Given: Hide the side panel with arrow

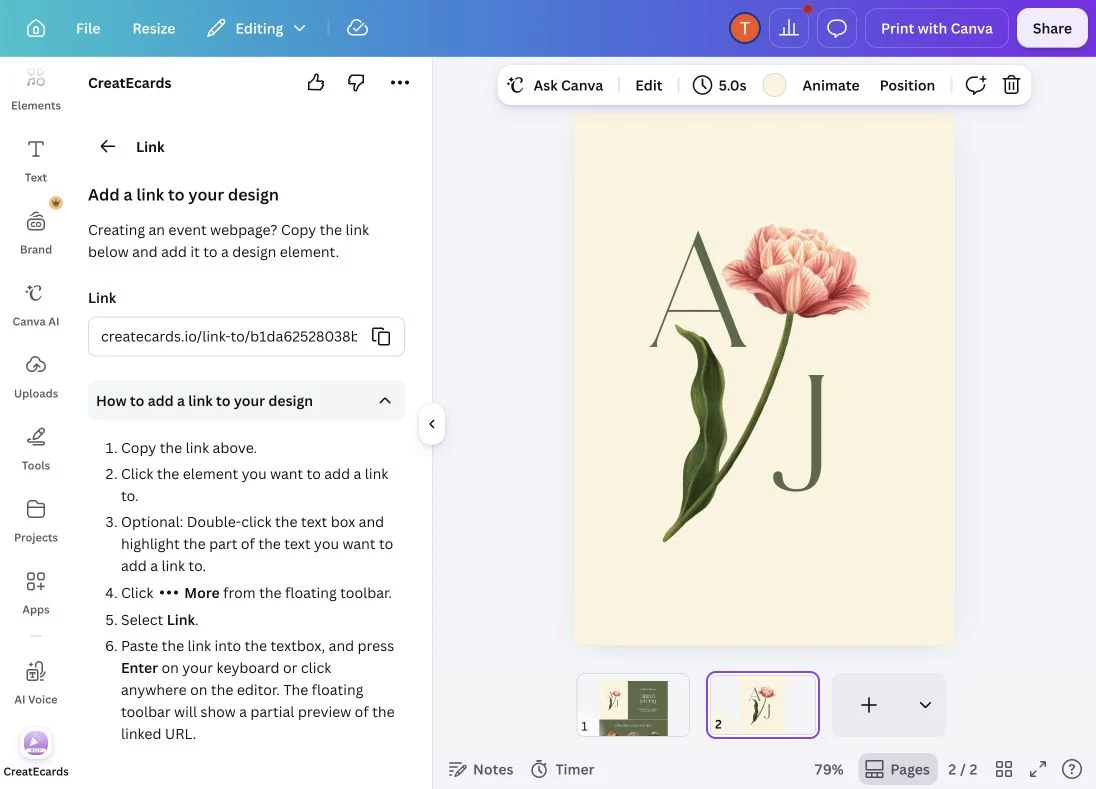Looking at the screenshot, I should click(x=432, y=424).
